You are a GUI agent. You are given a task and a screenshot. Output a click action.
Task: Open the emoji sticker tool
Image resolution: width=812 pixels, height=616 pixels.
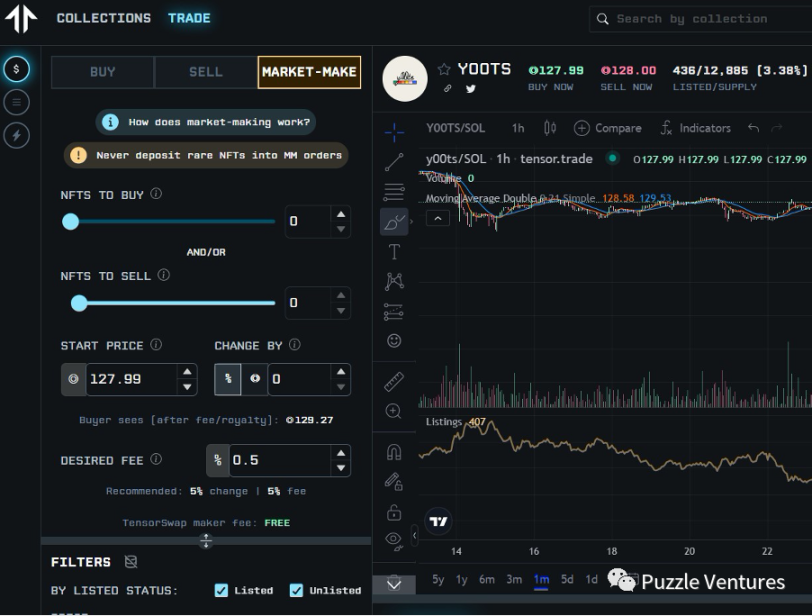[394, 341]
